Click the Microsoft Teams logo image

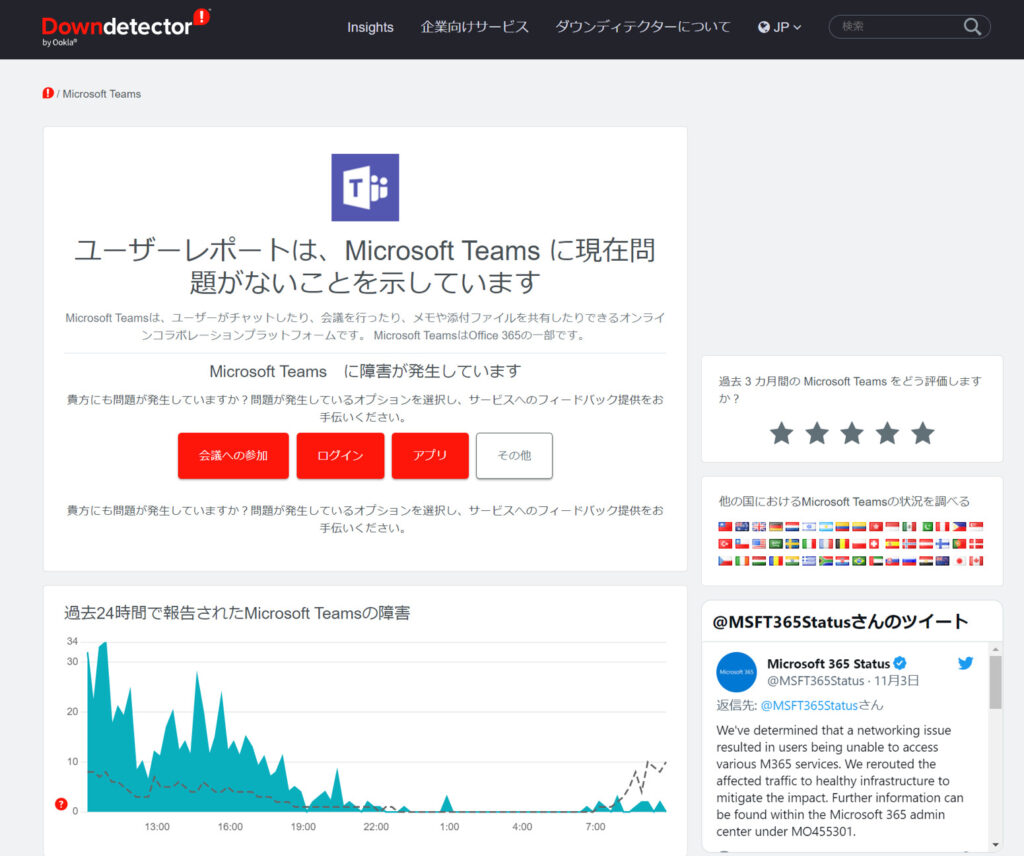365,187
